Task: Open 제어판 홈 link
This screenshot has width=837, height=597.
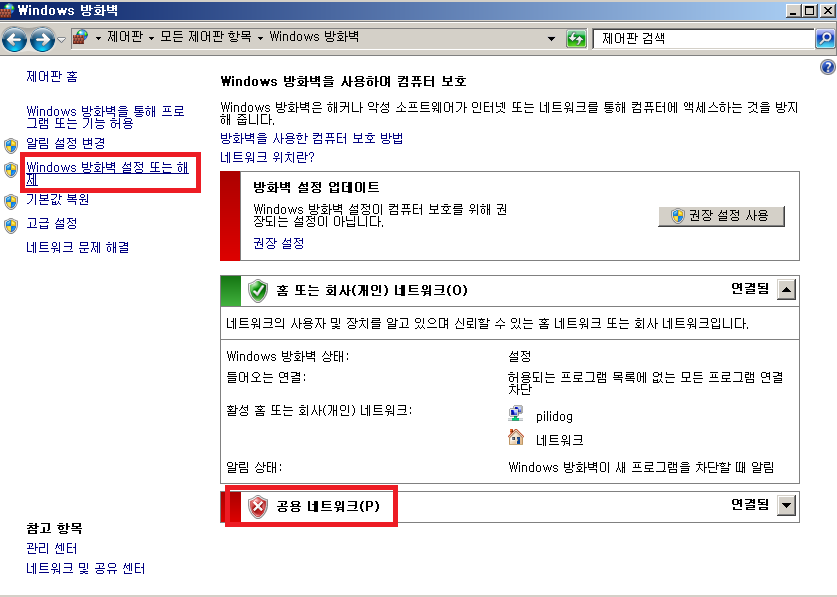Action: point(52,76)
